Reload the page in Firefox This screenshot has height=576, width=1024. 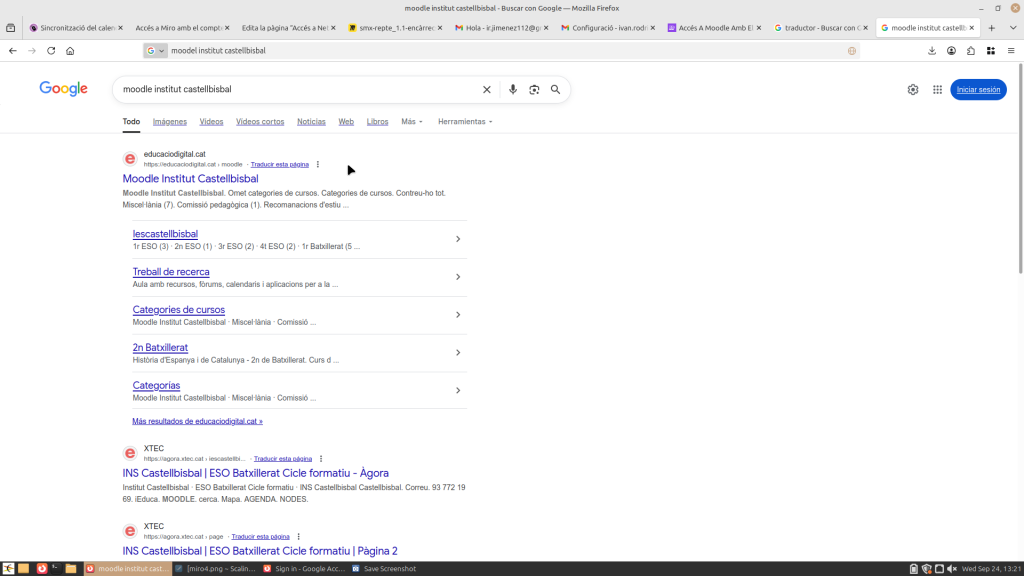point(51,50)
